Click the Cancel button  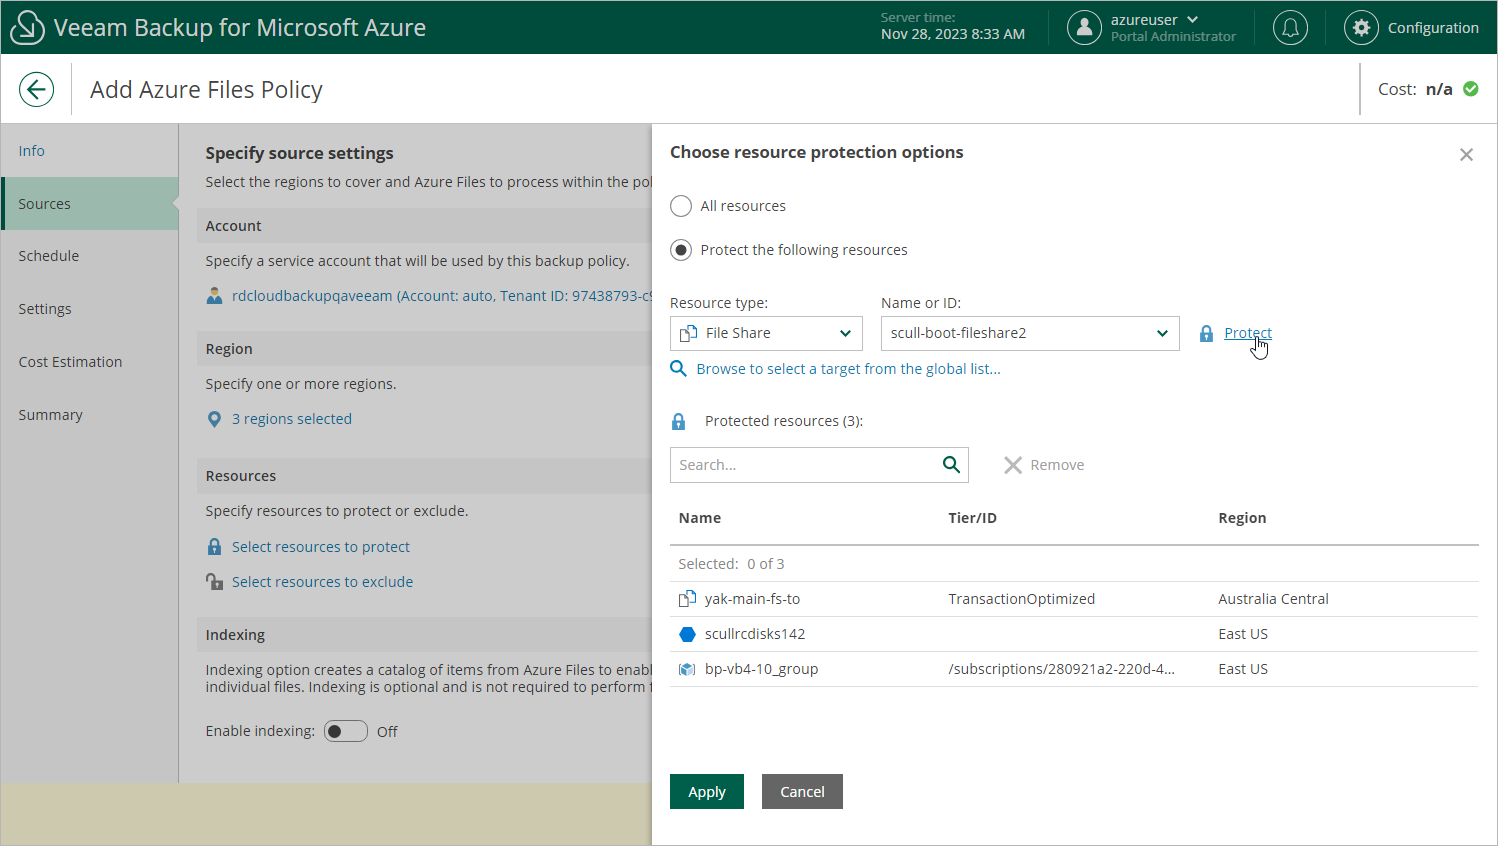click(802, 792)
